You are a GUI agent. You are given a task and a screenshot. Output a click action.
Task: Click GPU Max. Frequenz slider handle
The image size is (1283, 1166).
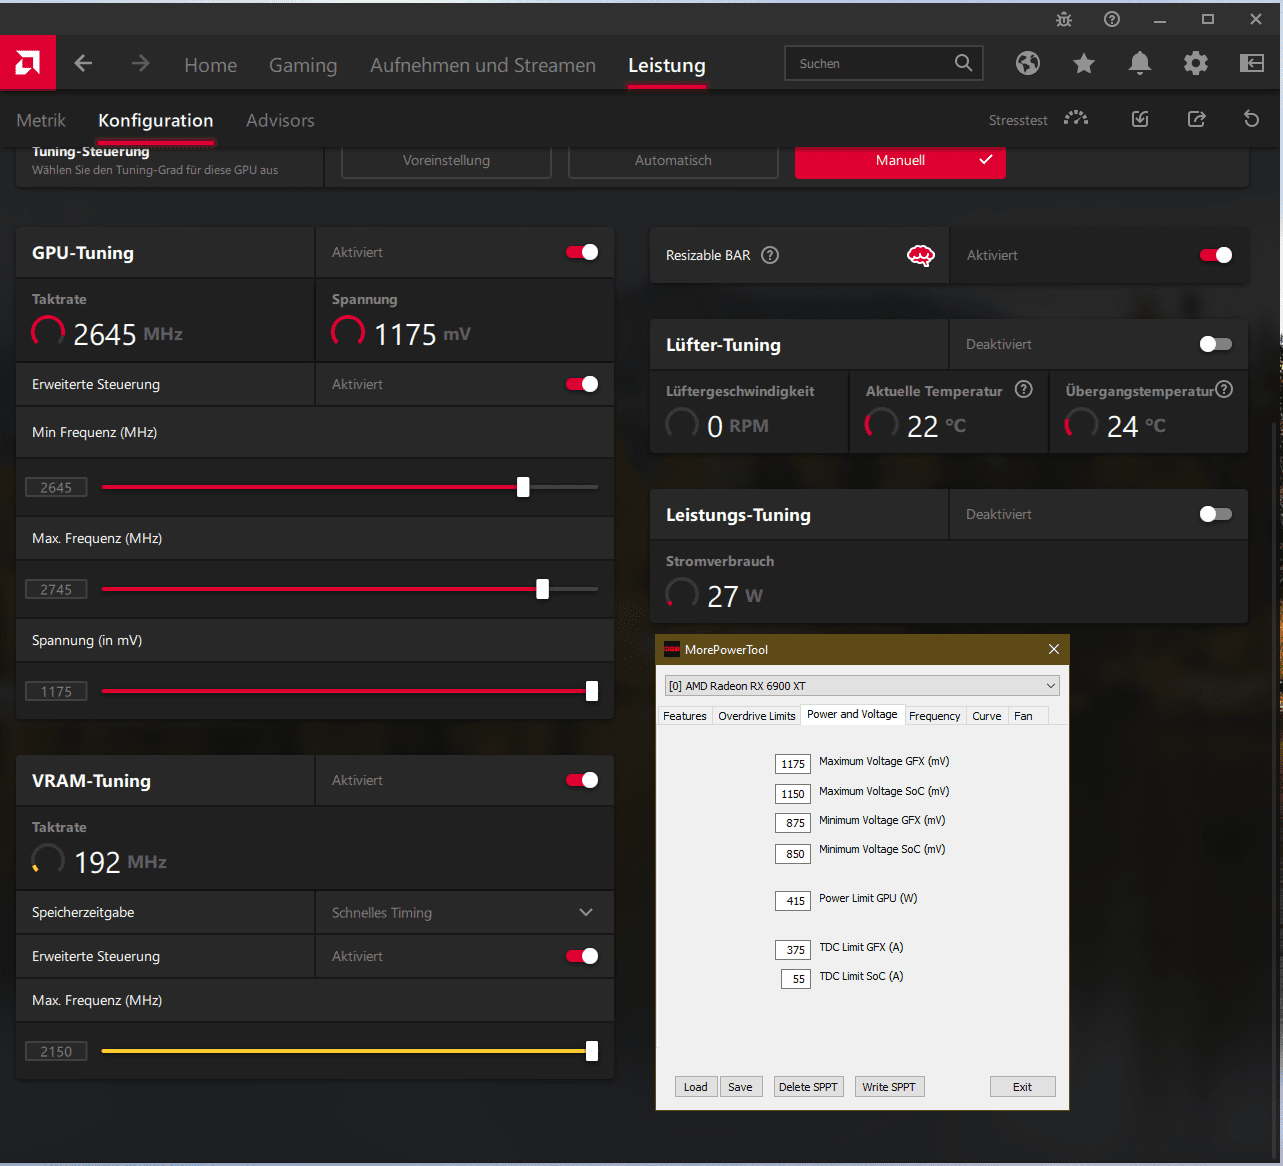[x=542, y=589]
